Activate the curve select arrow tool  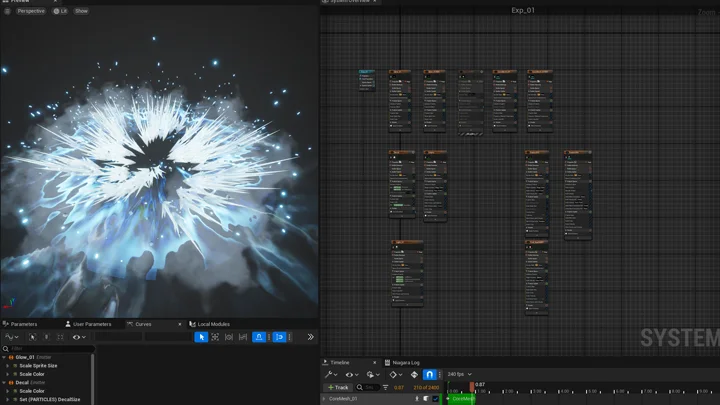[x=201, y=337]
